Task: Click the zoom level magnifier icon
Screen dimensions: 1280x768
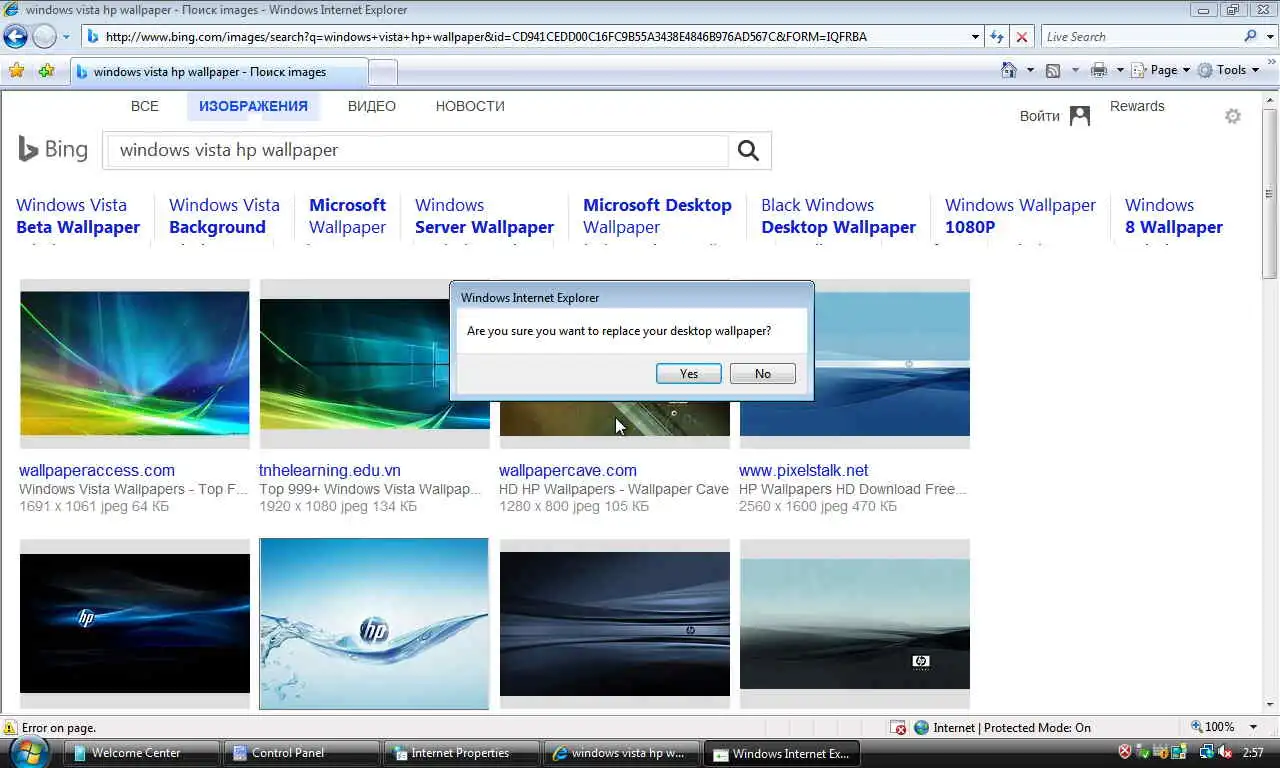Action: pos(1196,727)
